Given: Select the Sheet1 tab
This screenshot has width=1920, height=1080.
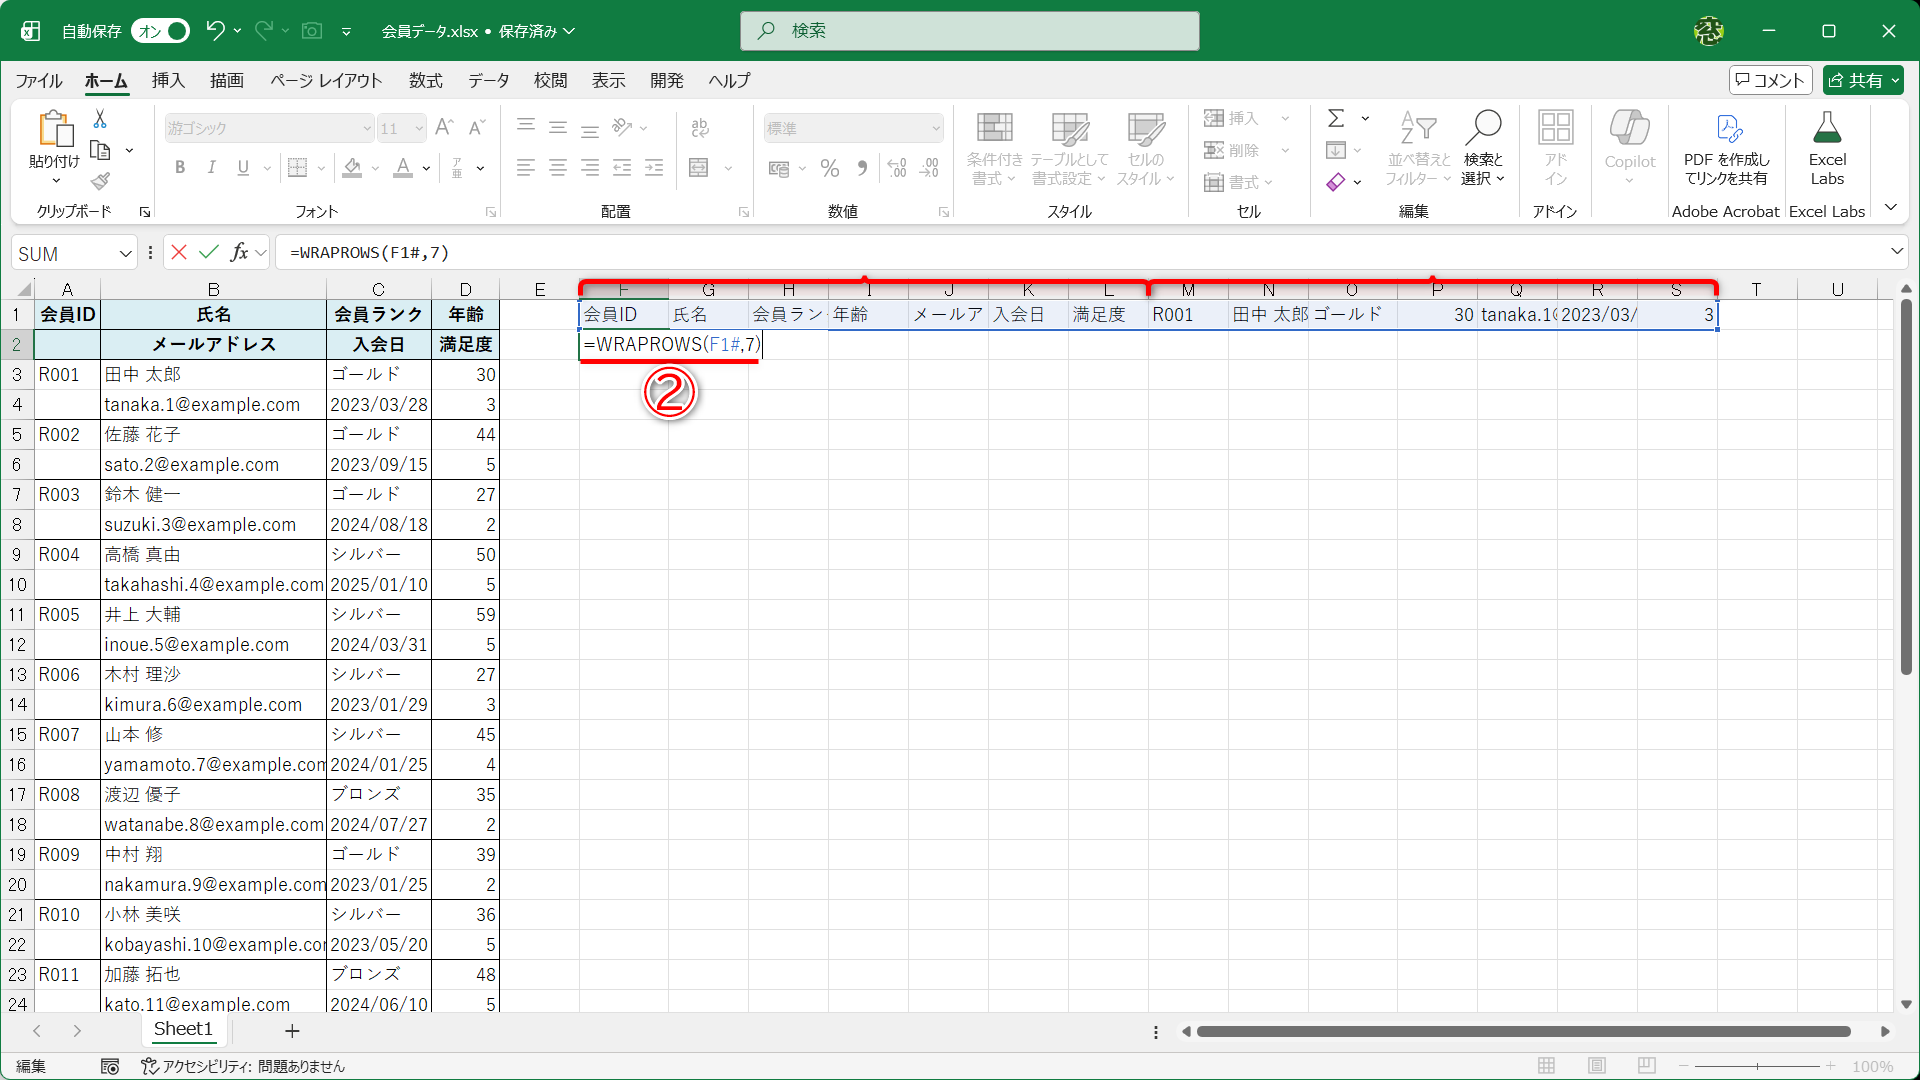Looking at the screenshot, I should pyautogui.click(x=183, y=1029).
